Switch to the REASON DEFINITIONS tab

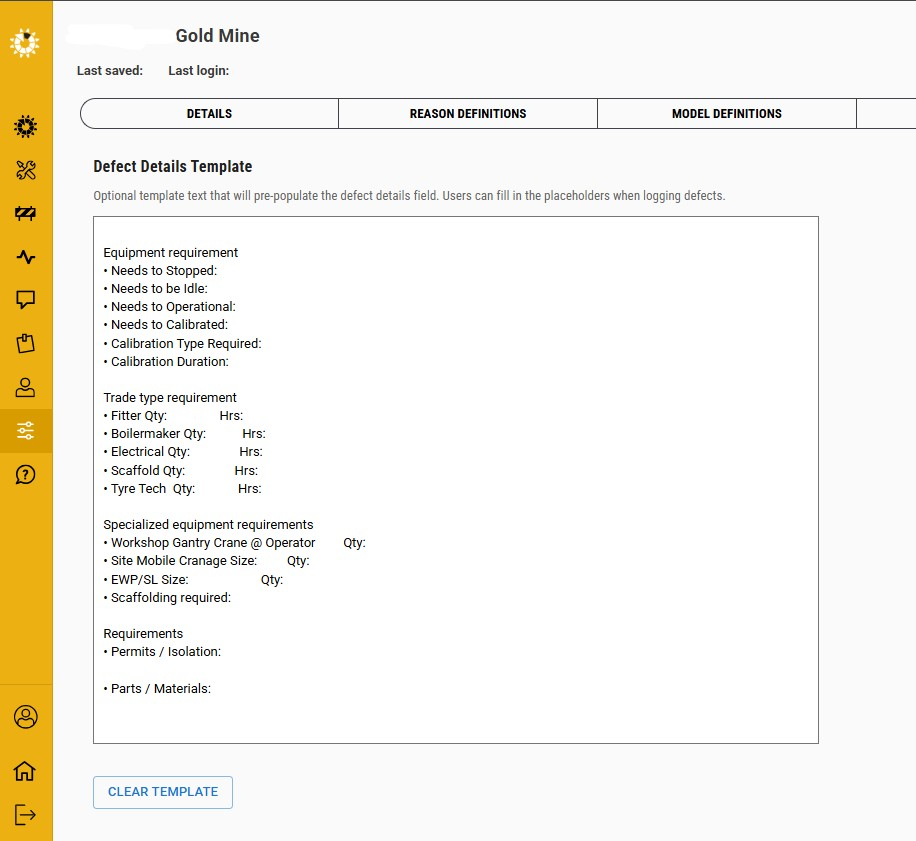click(x=468, y=113)
